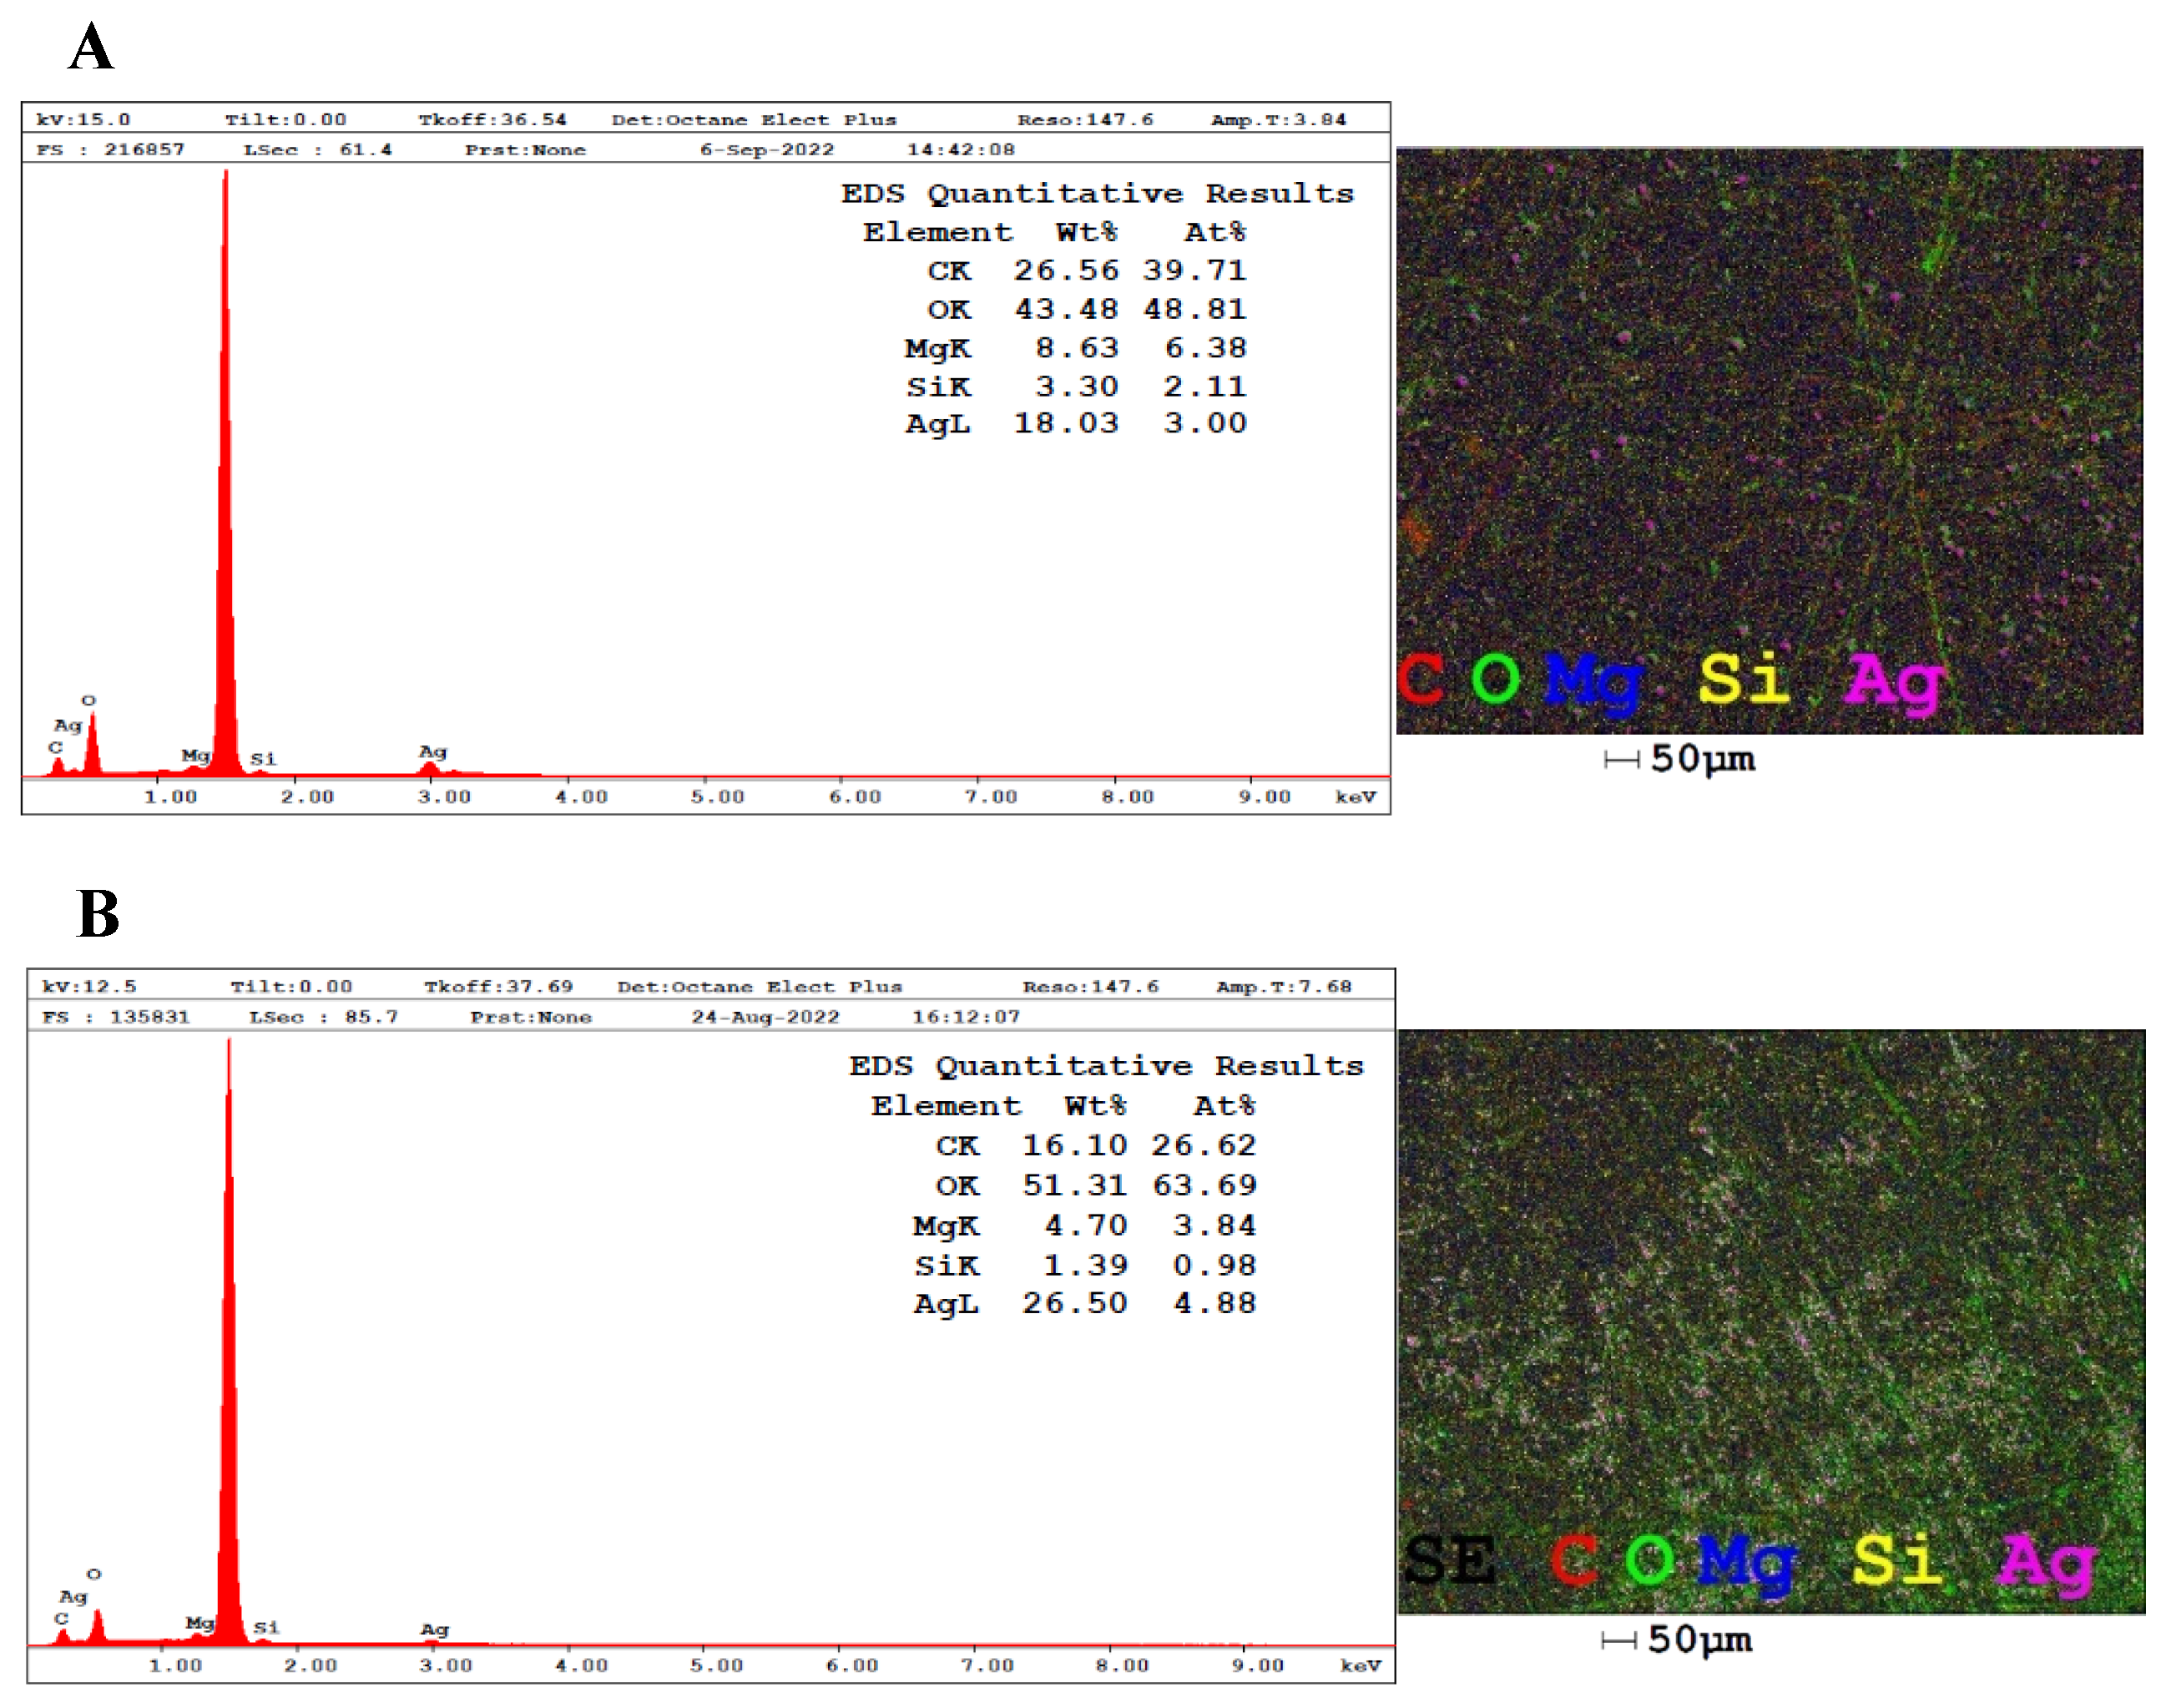Click the yellow Si legend label in map B
Viewport: 2161px width, 1708px height.
(x=1896, y=1560)
